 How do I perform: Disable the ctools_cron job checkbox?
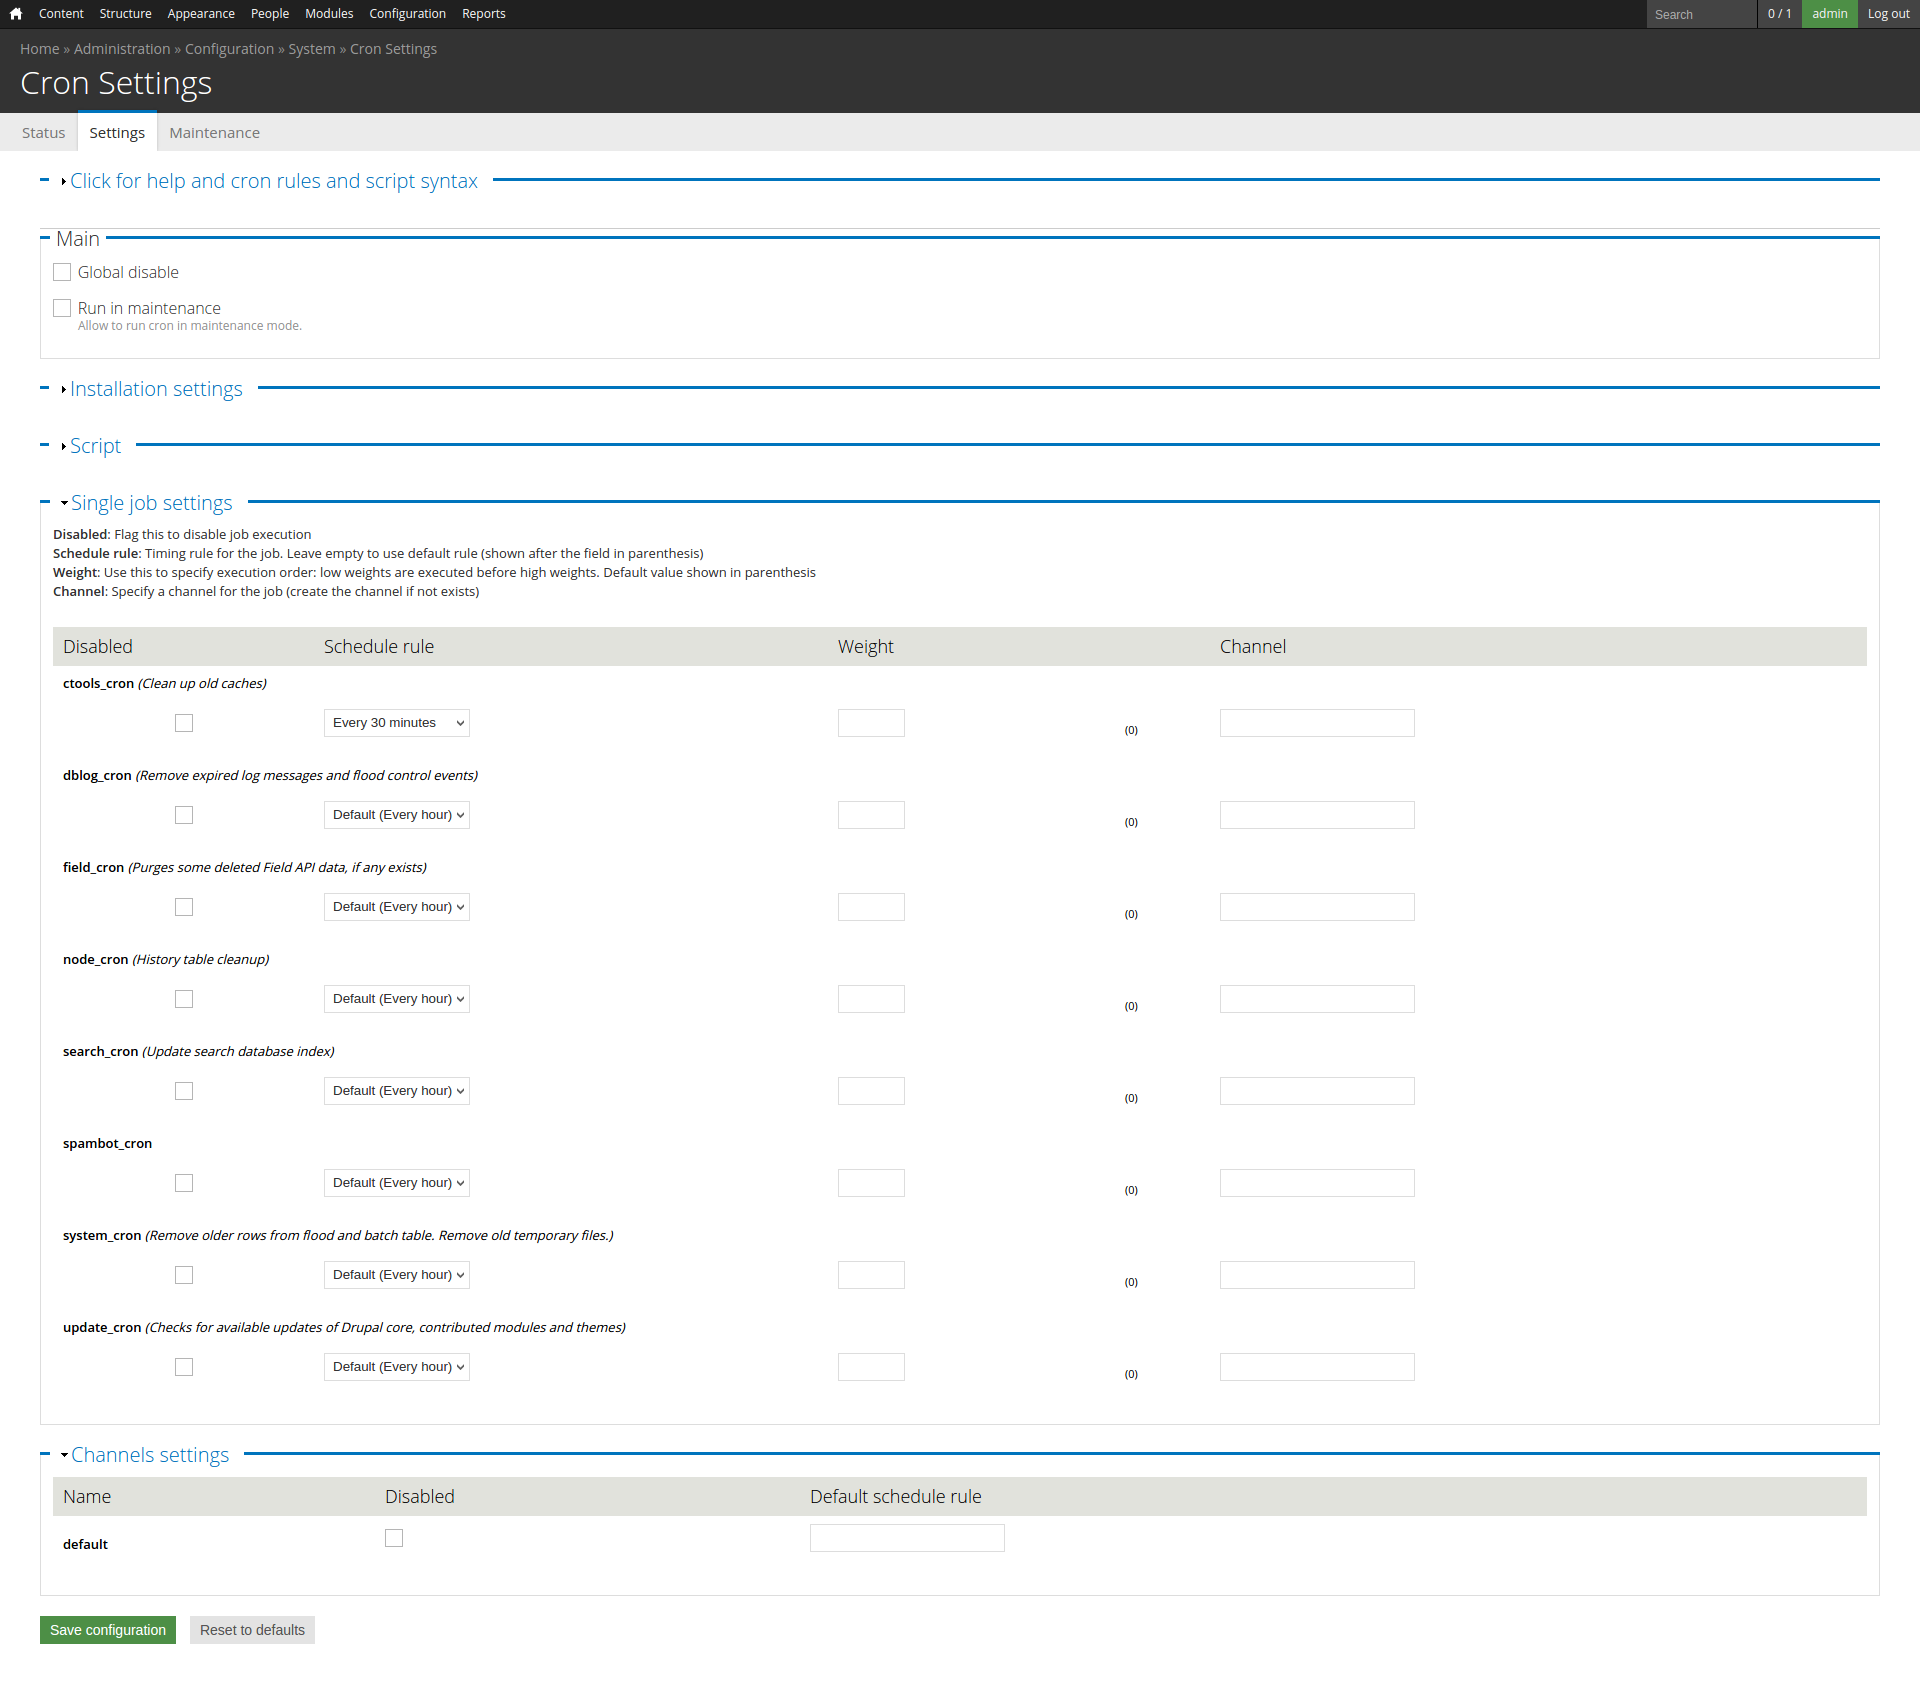(184, 723)
